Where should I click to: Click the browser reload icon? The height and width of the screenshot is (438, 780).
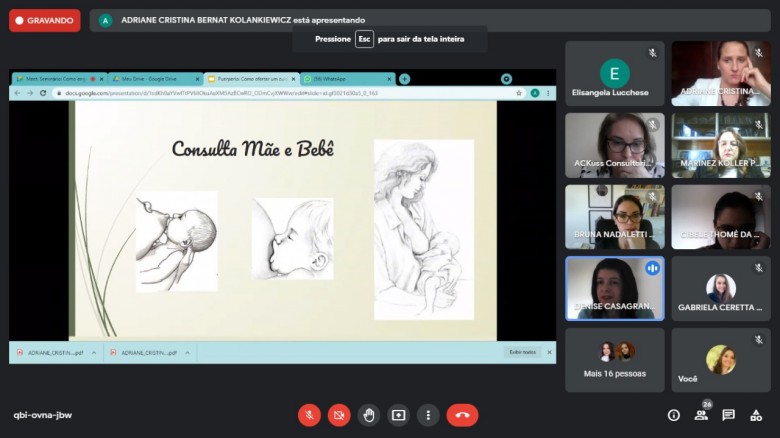pyautogui.click(x=43, y=93)
